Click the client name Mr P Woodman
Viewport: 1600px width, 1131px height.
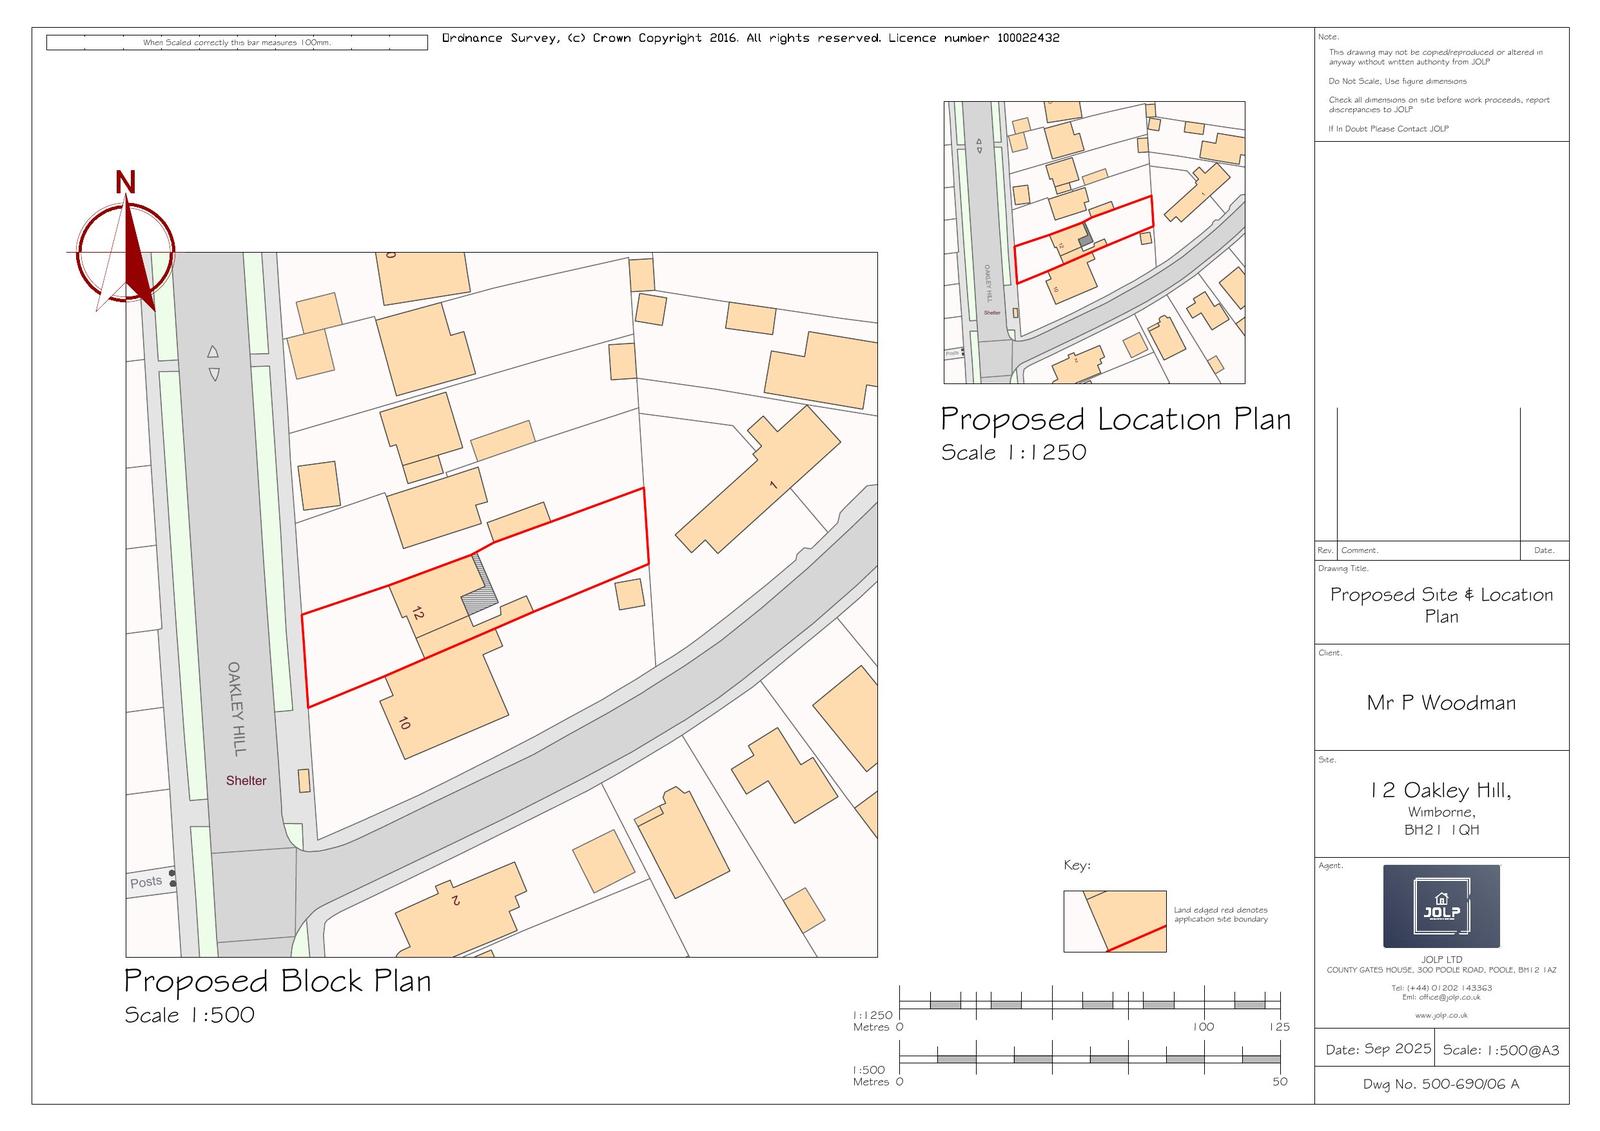coord(1441,703)
